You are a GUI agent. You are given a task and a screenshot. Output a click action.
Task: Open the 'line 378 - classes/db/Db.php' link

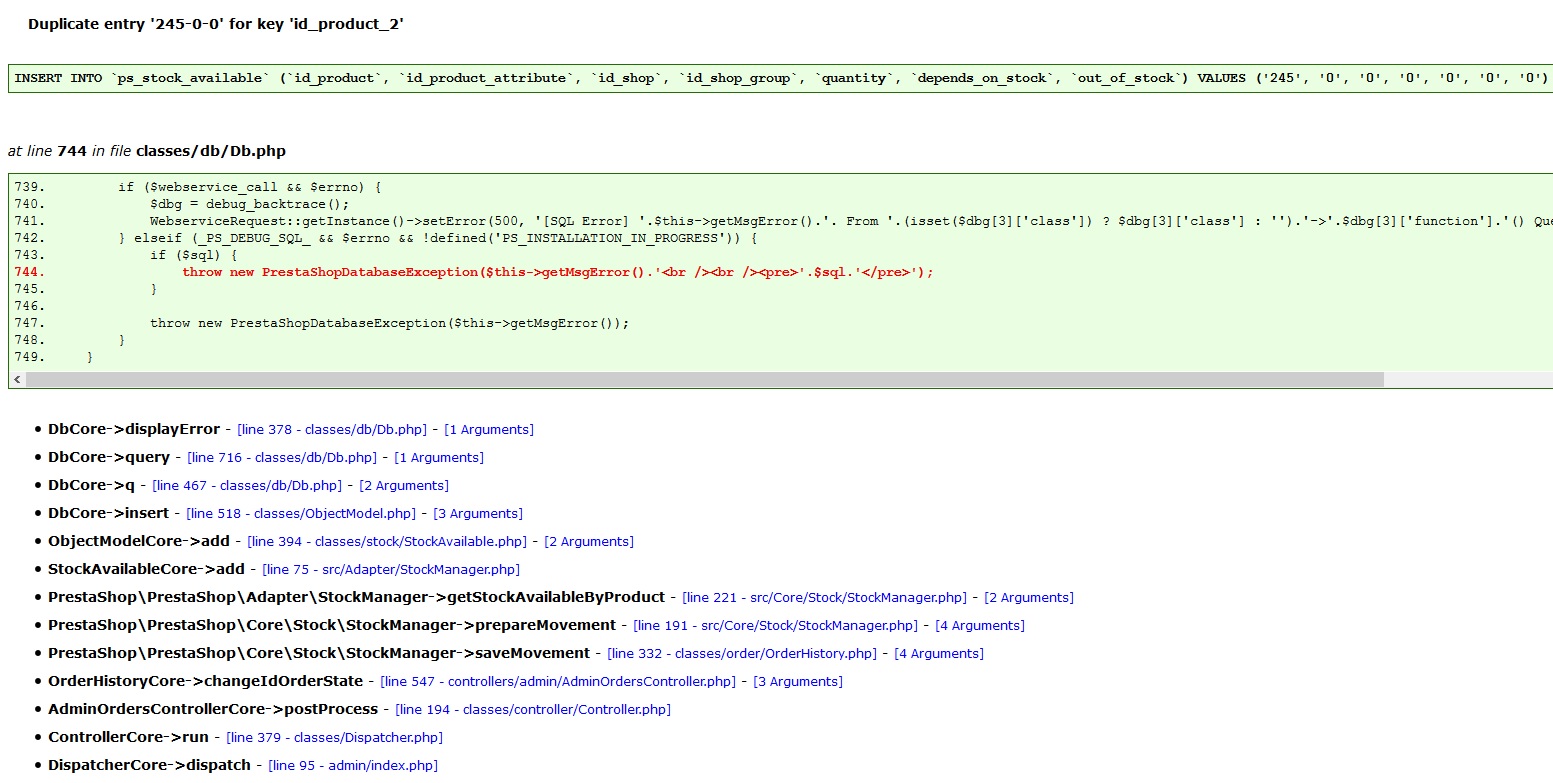coord(331,429)
